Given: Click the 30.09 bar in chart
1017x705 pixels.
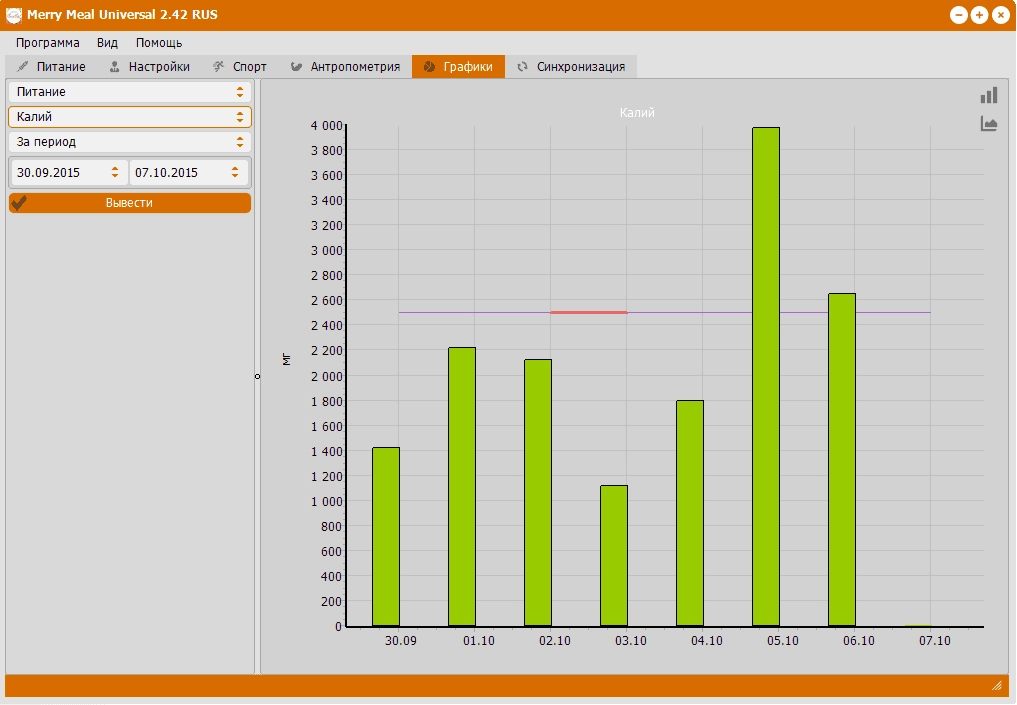Looking at the screenshot, I should tap(386, 537).
